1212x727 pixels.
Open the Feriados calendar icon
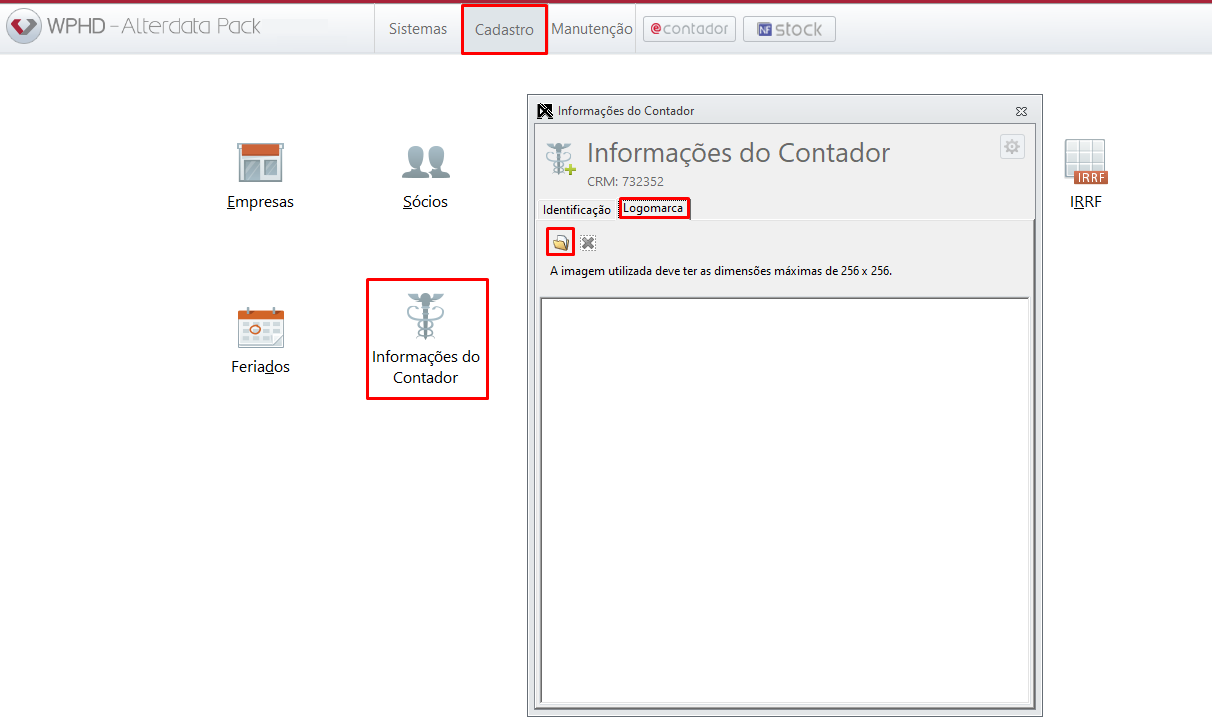point(261,340)
